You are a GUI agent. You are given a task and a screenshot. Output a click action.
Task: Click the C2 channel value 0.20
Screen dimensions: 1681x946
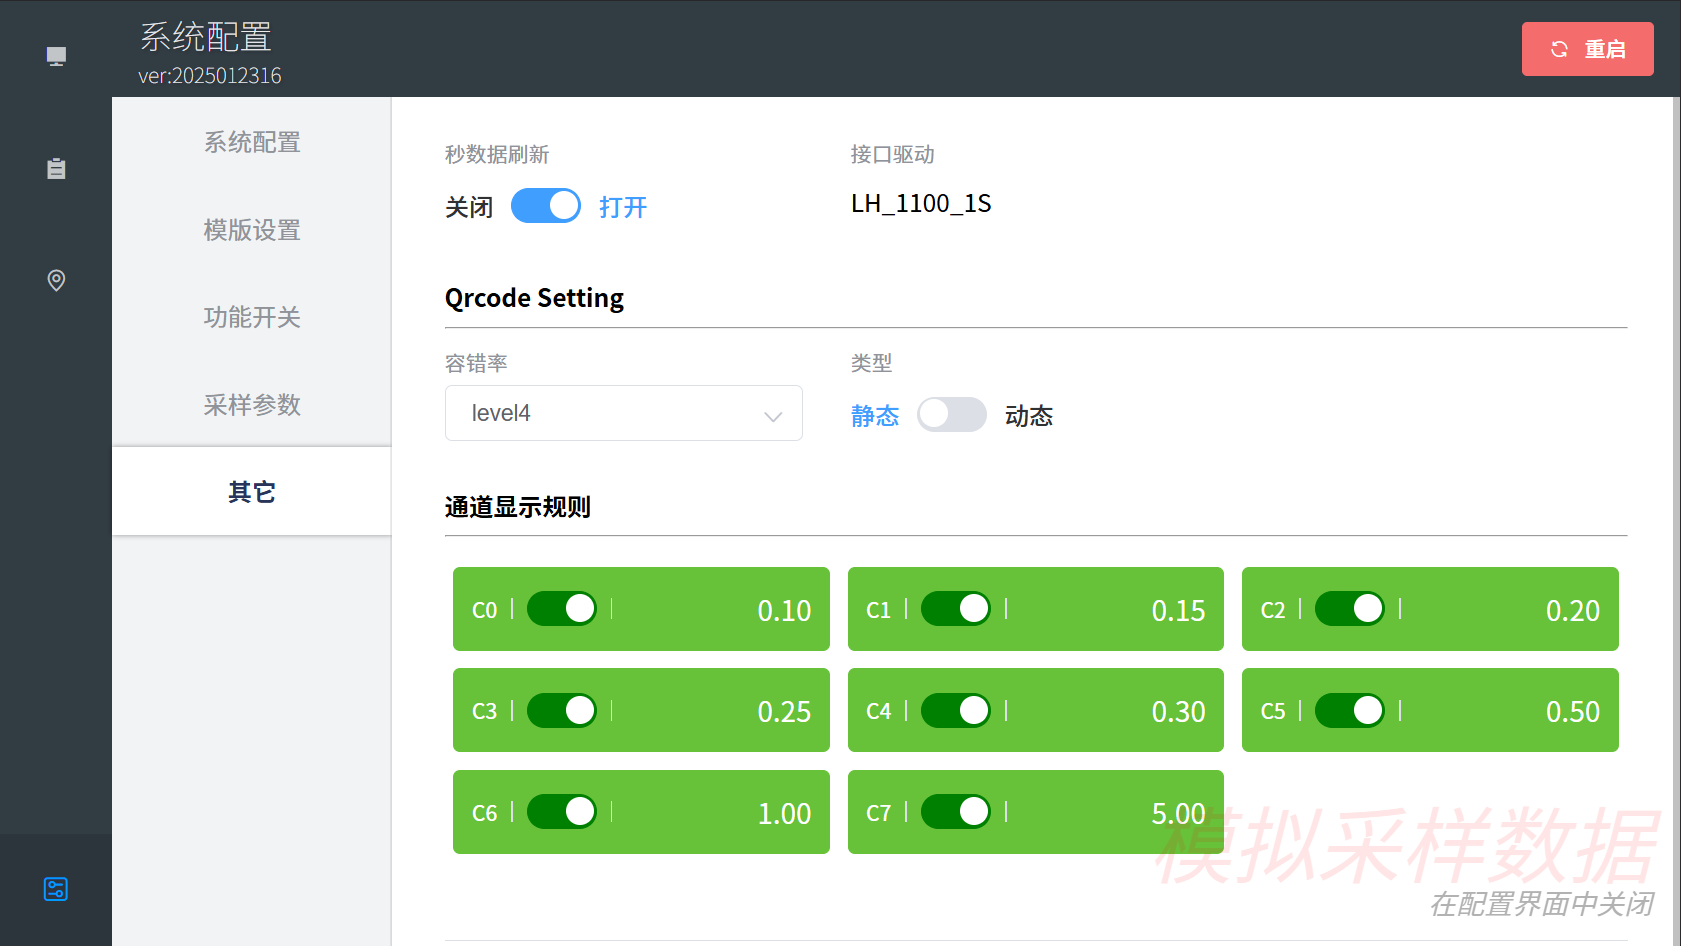tap(1572, 611)
